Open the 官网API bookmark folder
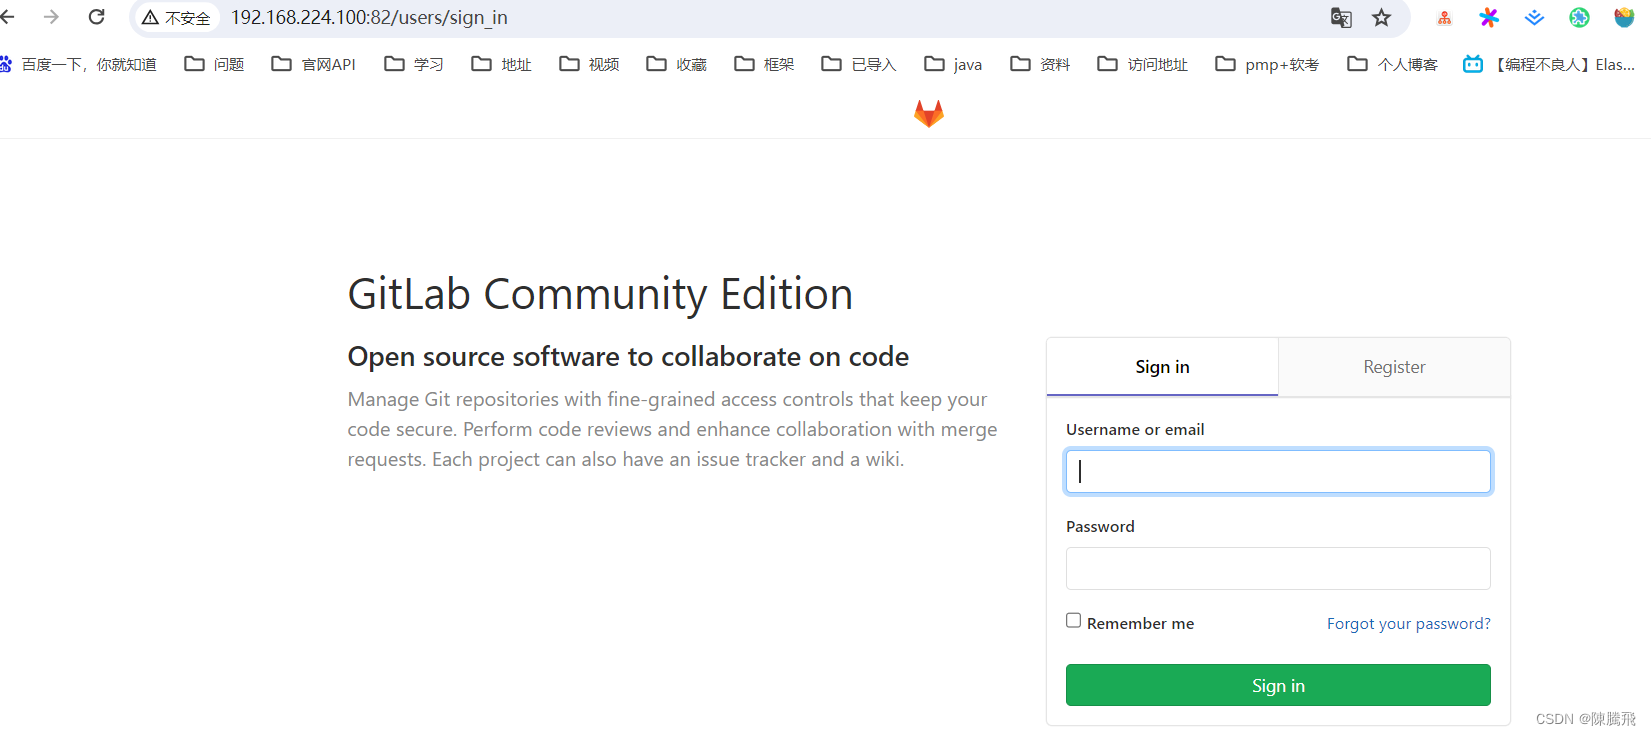 [313, 64]
